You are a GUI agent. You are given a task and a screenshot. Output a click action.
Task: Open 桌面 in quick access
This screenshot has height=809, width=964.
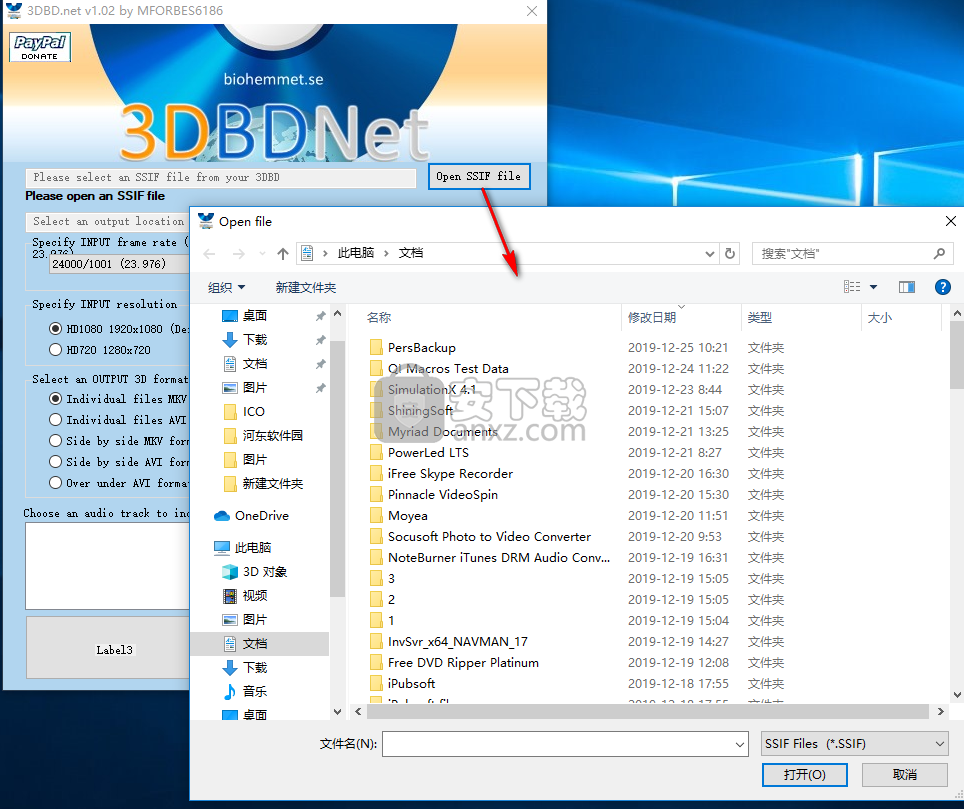click(x=255, y=315)
